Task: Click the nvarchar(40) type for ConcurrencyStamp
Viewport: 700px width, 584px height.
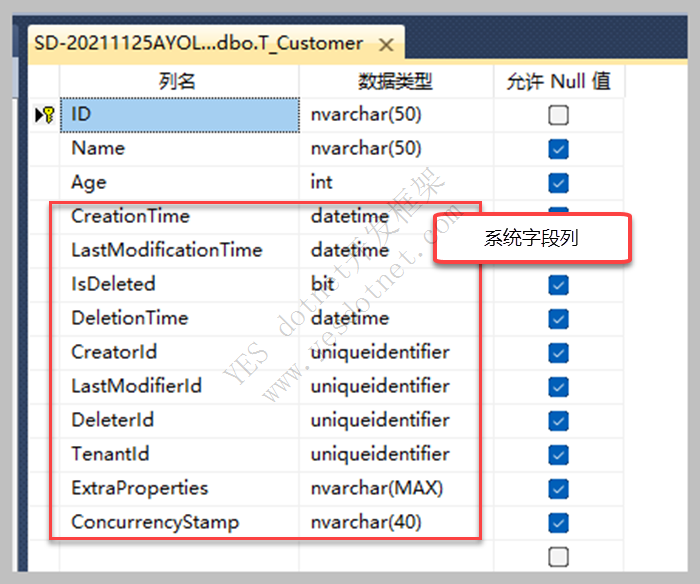Action: 396,522
